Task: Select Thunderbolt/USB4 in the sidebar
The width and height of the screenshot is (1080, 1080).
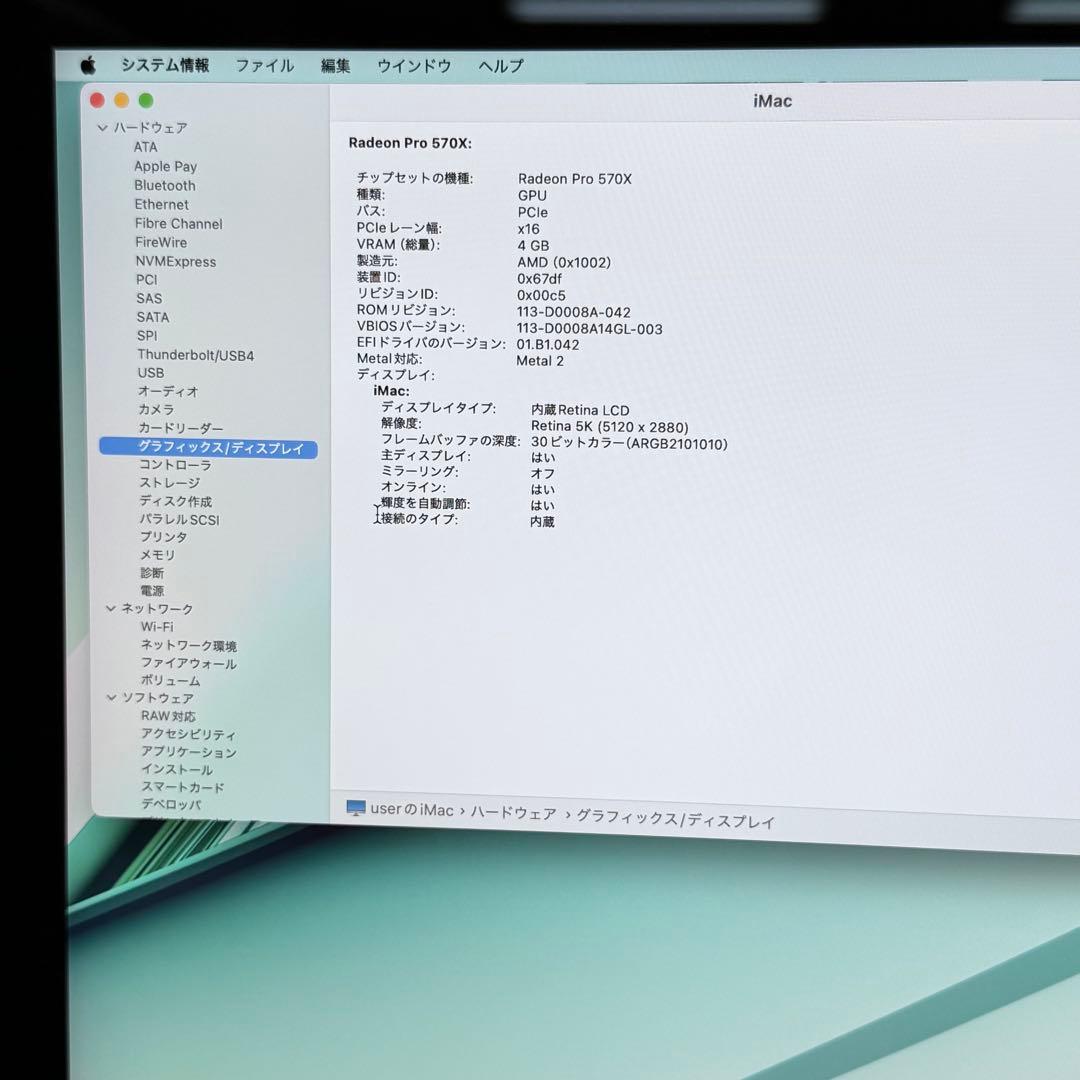Action: click(196, 355)
